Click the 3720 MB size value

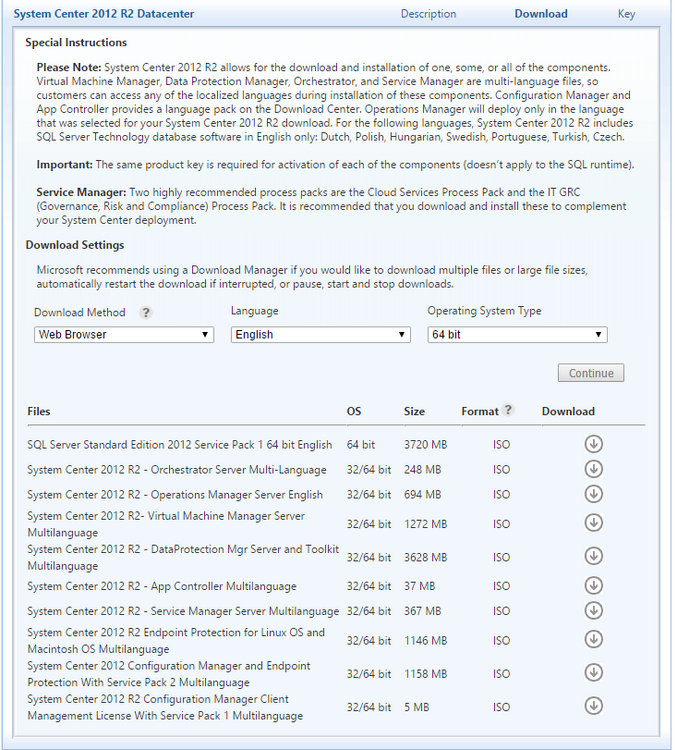[x=425, y=445]
